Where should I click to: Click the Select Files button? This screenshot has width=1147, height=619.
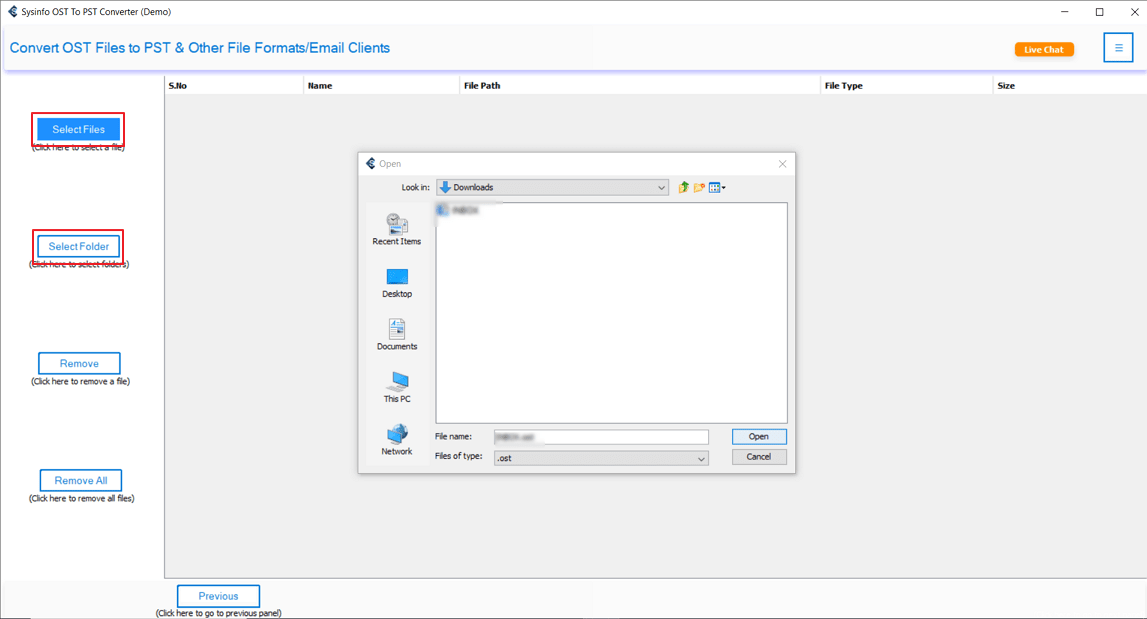tap(78, 130)
